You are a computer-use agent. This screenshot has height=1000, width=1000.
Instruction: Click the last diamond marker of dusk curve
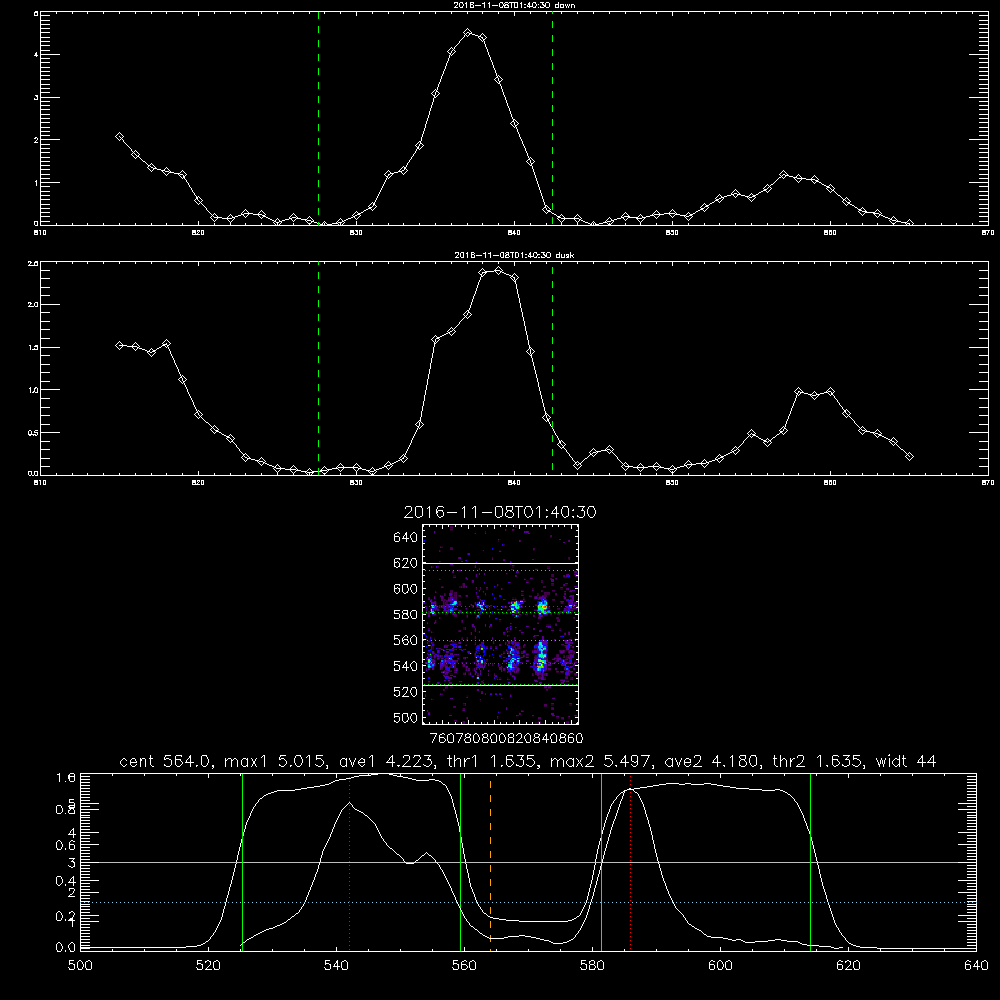click(909, 456)
